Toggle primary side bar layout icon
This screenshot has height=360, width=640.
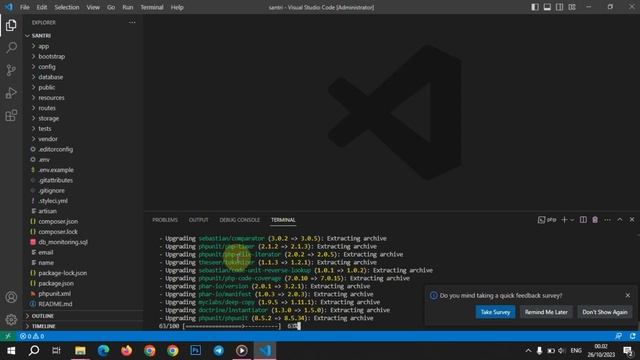coord(535,7)
